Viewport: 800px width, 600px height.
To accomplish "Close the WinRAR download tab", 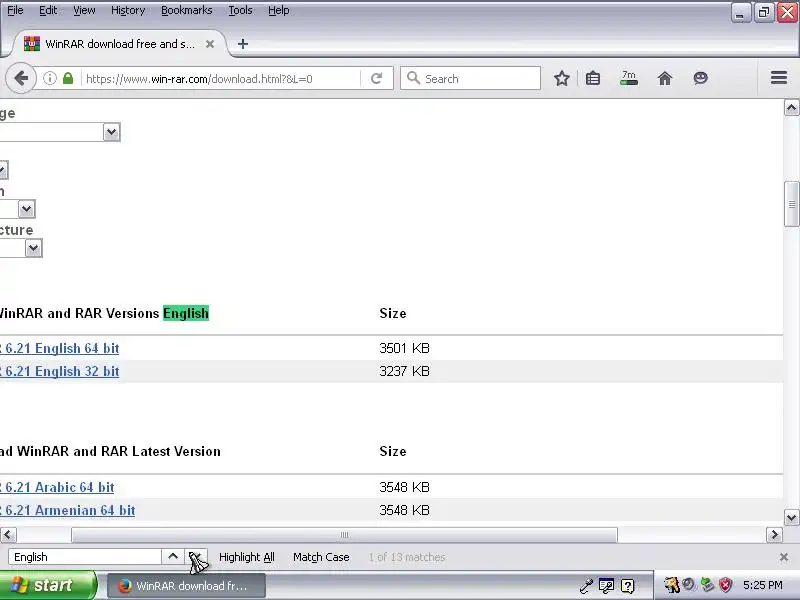I will (210, 44).
